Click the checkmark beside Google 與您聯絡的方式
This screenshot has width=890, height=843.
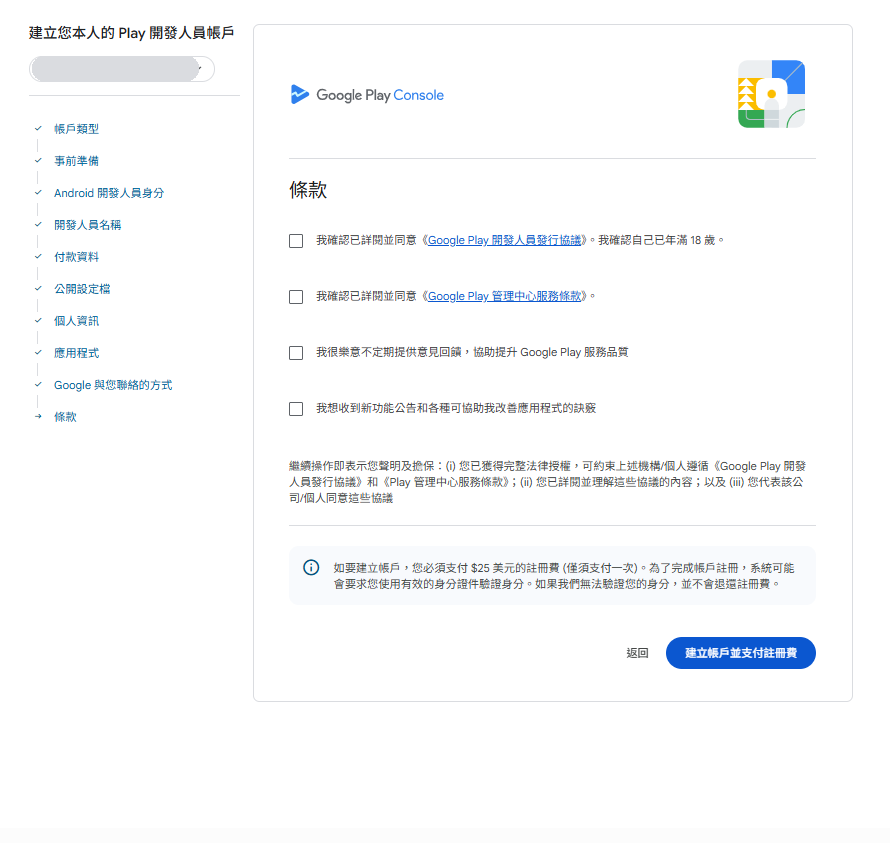pyautogui.click(x=38, y=384)
